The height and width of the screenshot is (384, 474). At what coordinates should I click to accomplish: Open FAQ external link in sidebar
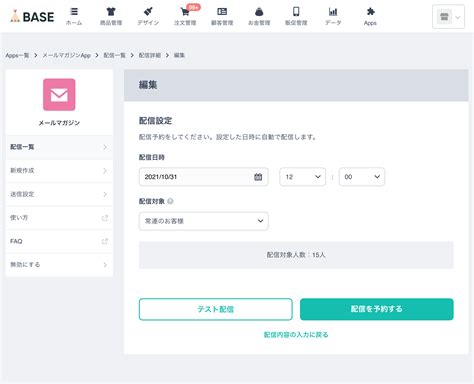[x=59, y=241]
